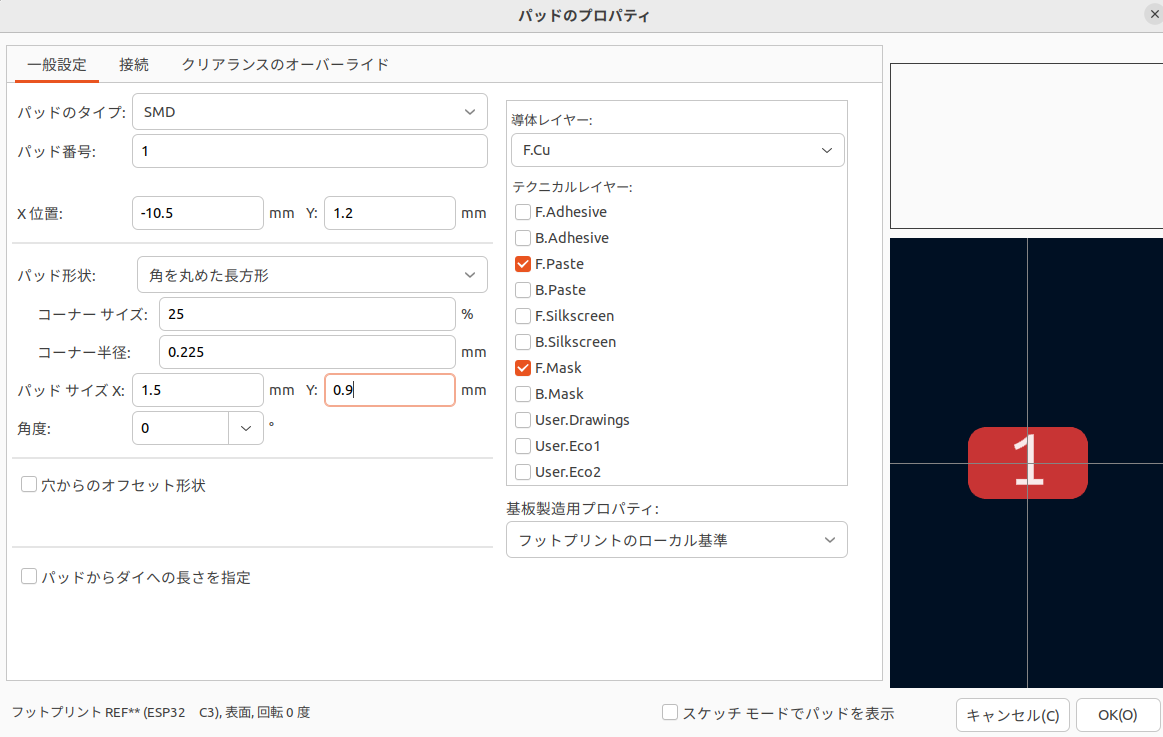Open the クリアランスのオーバーライド tab

click(284, 64)
